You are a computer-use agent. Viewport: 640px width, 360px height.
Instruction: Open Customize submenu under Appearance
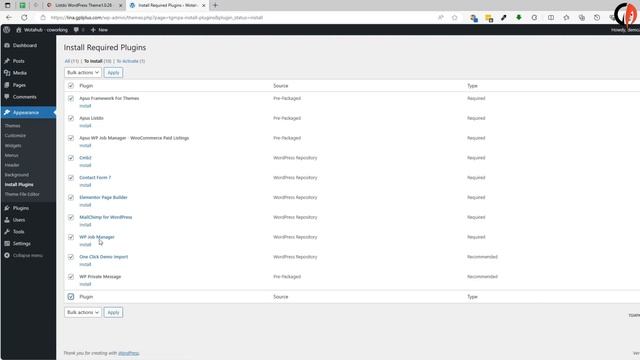(x=15, y=136)
